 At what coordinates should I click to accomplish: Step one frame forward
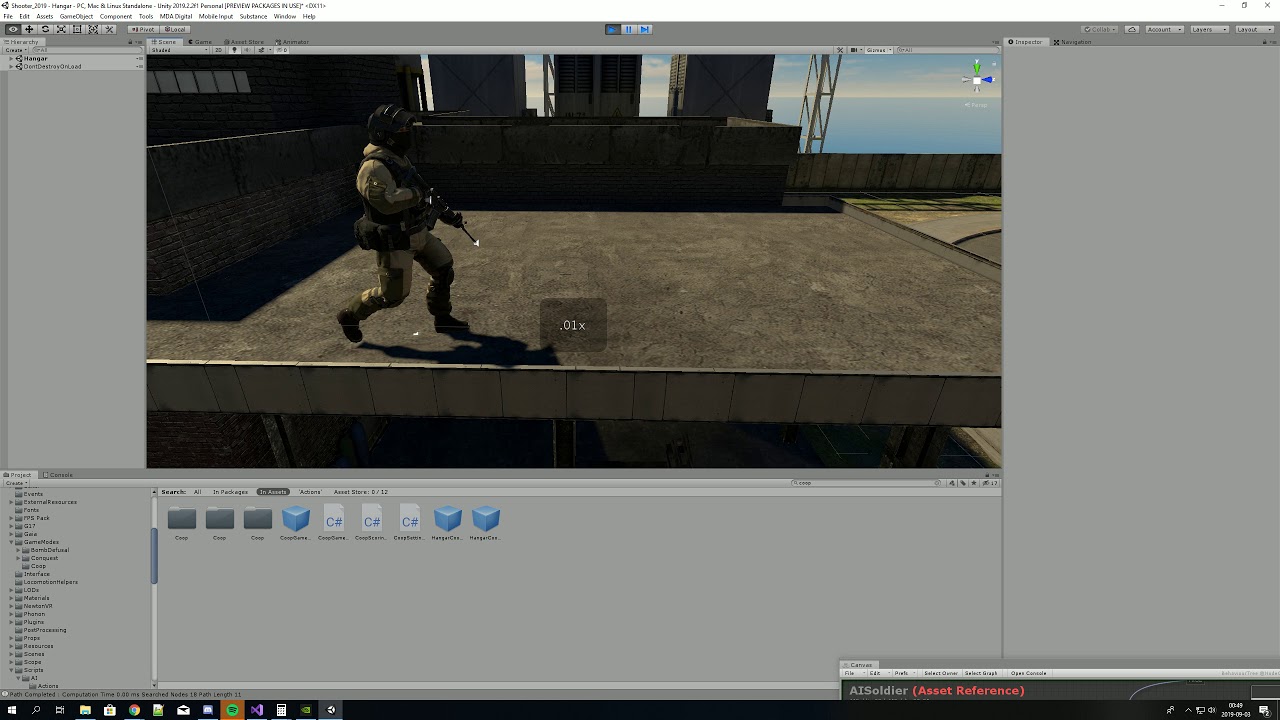tap(644, 29)
